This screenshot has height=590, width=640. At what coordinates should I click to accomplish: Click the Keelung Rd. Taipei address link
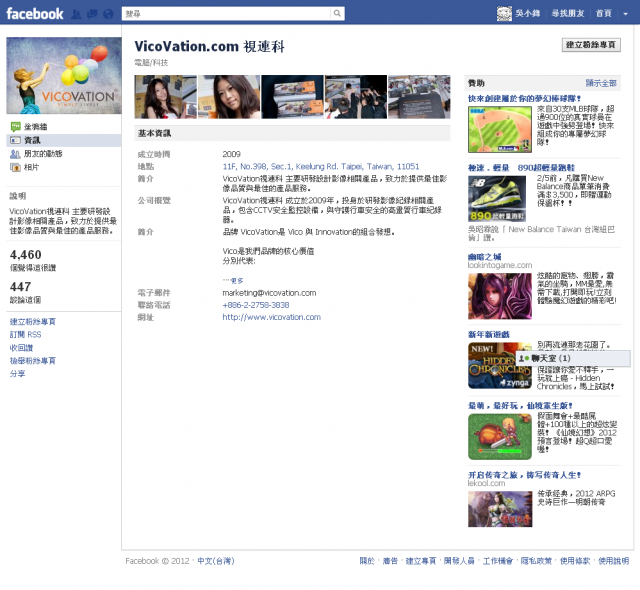(321, 166)
